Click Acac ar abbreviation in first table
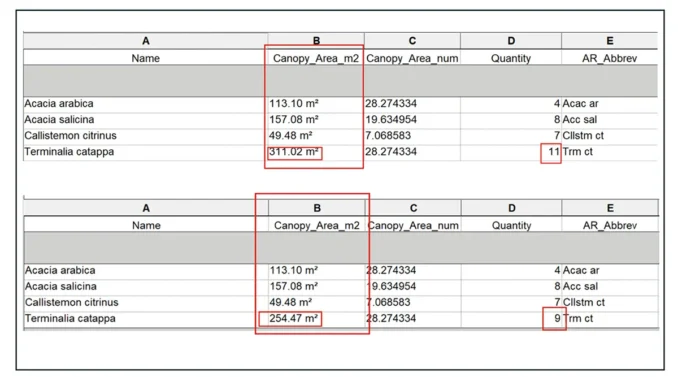 tap(580, 103)
